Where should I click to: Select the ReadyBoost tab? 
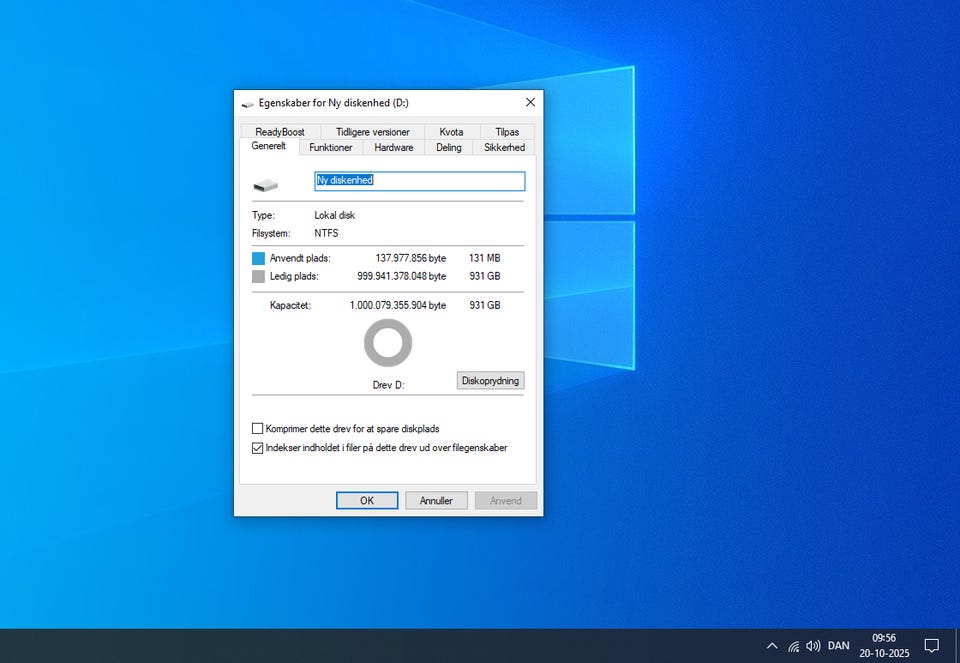click(x=280, y=132)
